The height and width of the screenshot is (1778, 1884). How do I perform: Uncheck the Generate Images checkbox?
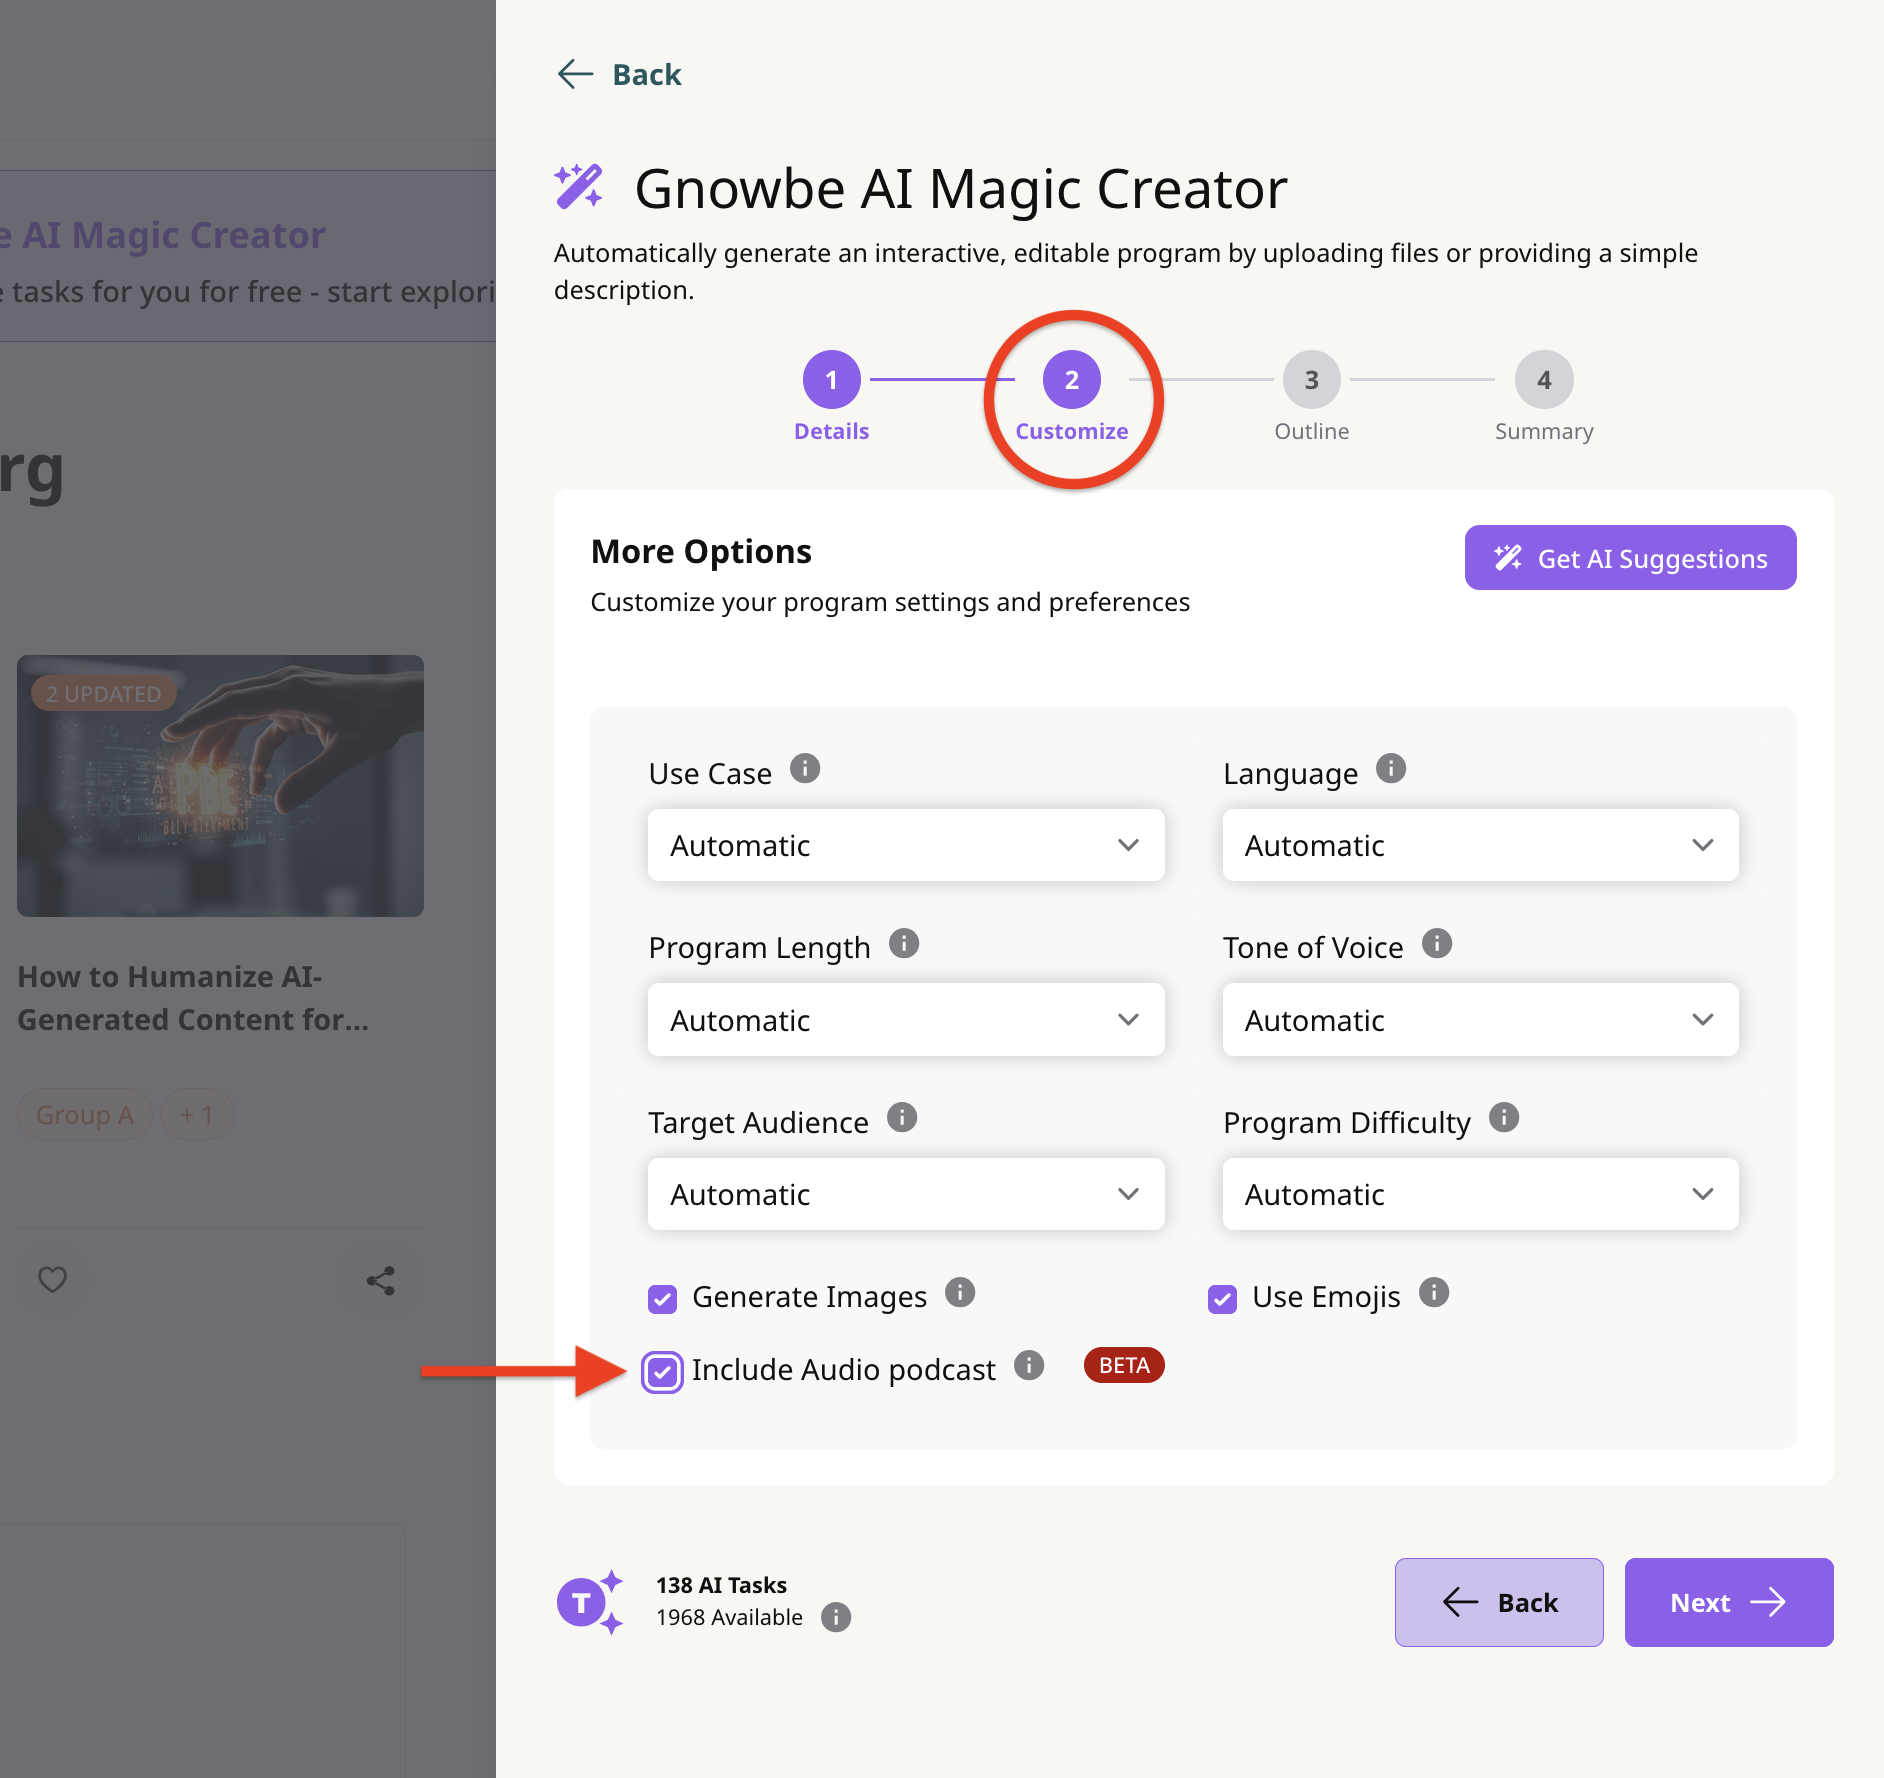pos(662,1298)
